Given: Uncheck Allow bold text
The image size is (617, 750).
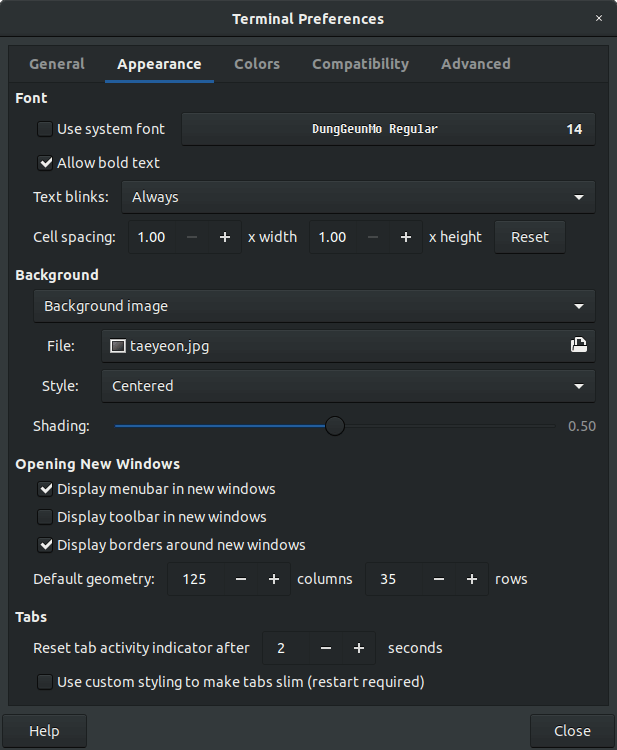Looking at the screenshot, I should (45, 162).
